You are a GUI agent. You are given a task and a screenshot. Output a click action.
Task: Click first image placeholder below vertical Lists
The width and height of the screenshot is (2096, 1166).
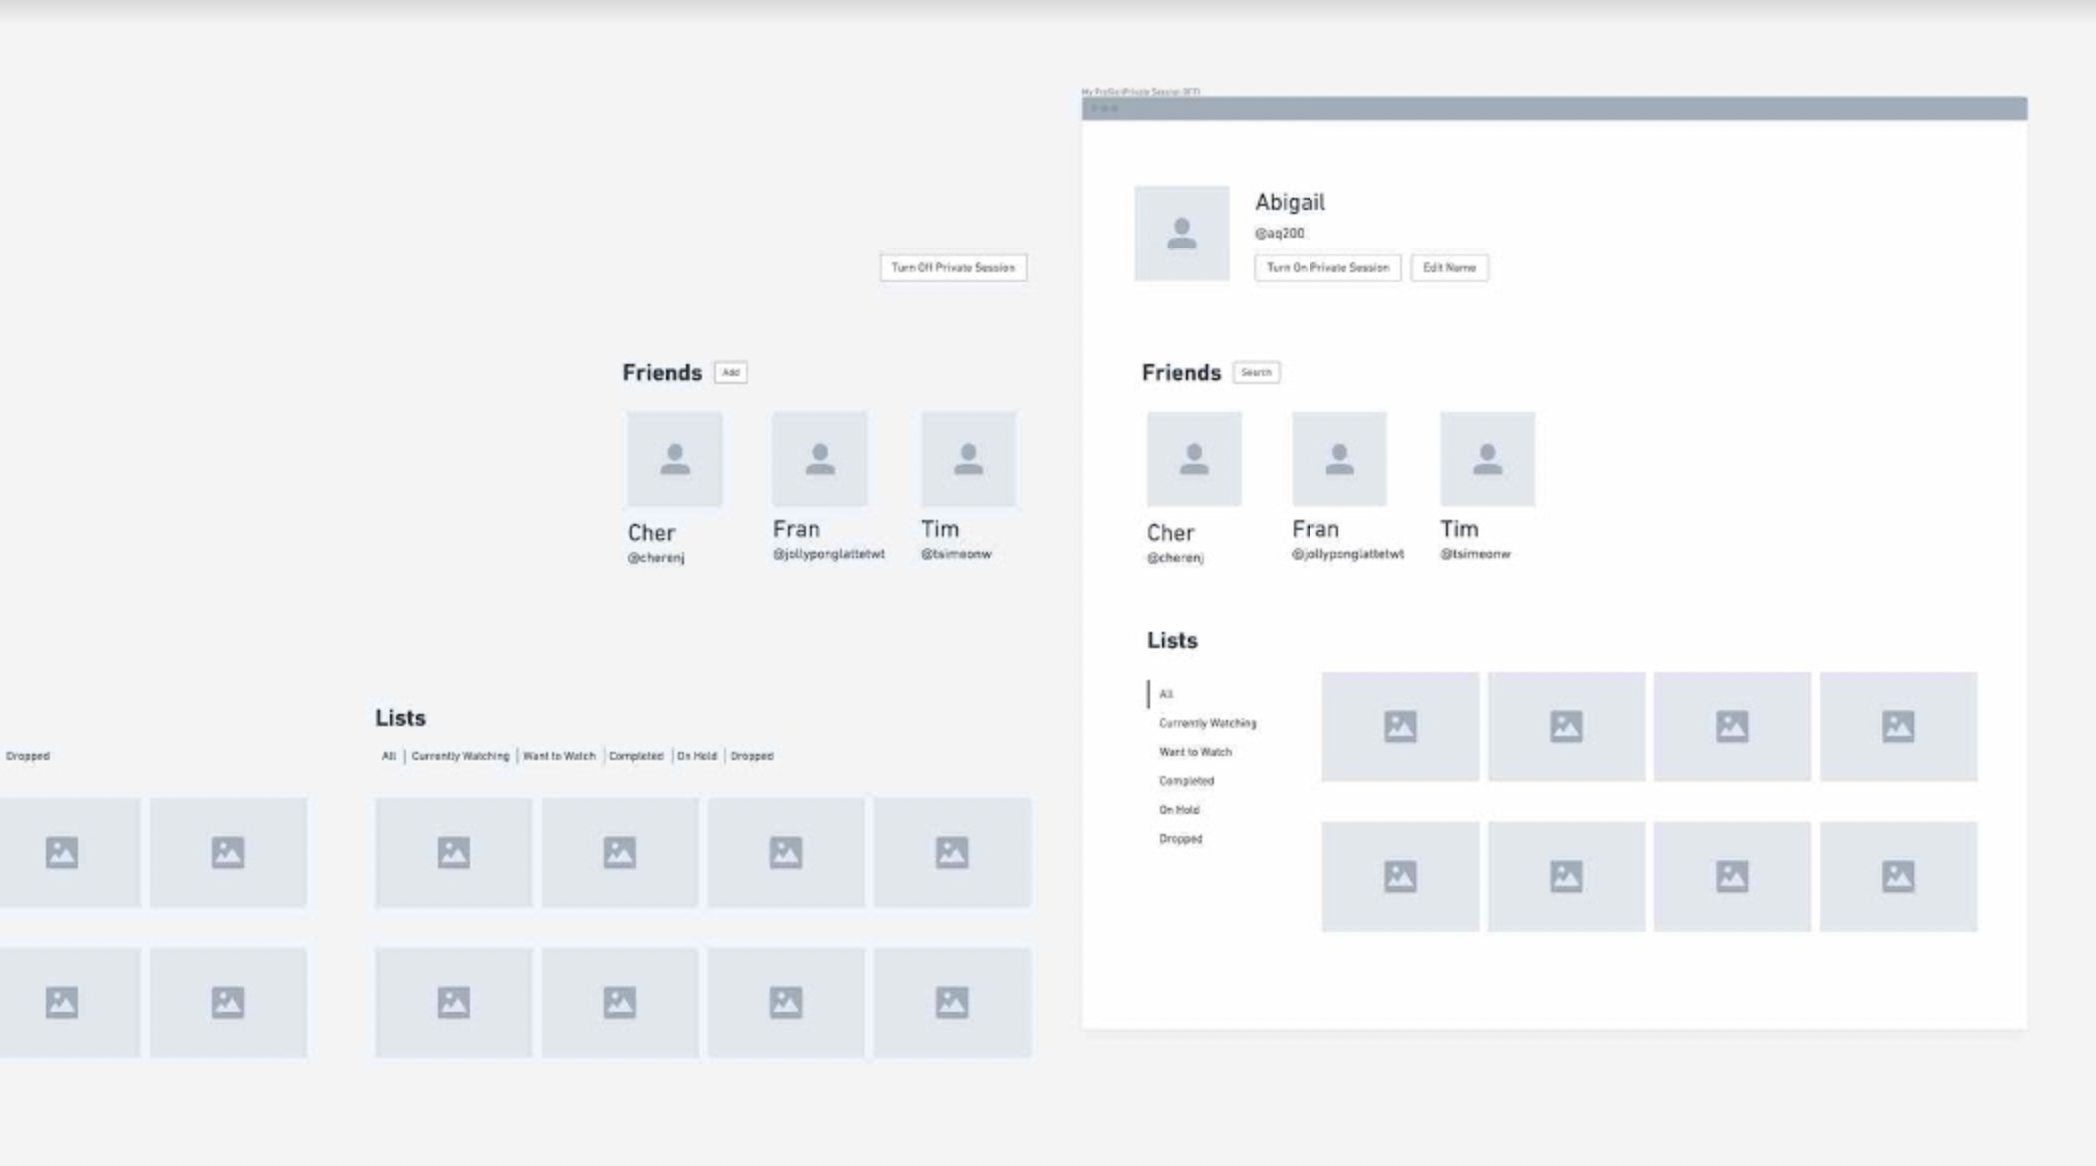[1399, 727]
